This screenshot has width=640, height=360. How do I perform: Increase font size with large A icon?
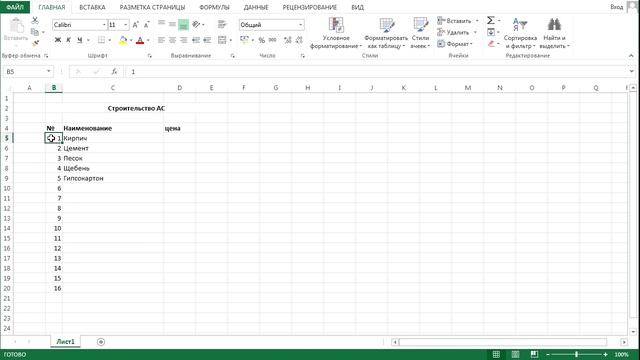click(x=136, y=25)
